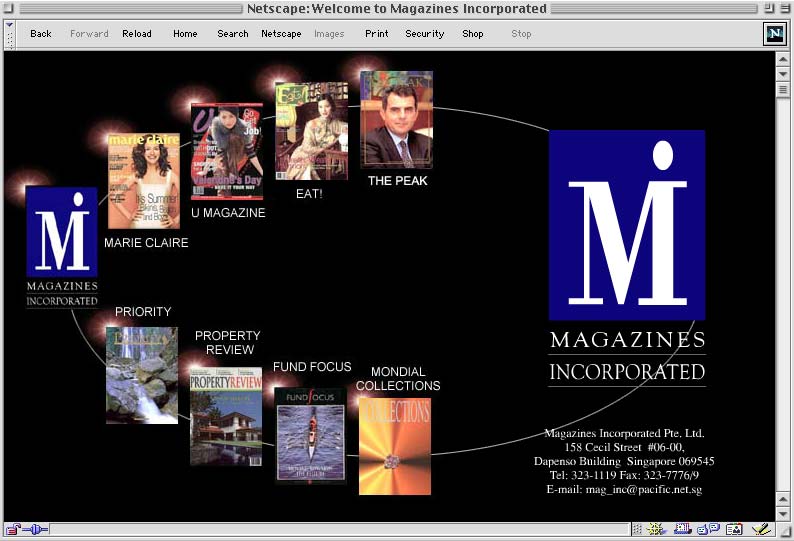This screenshot has width=794, height=541.
Task: Click the Back toolbar button
Action: click(41, 34)
